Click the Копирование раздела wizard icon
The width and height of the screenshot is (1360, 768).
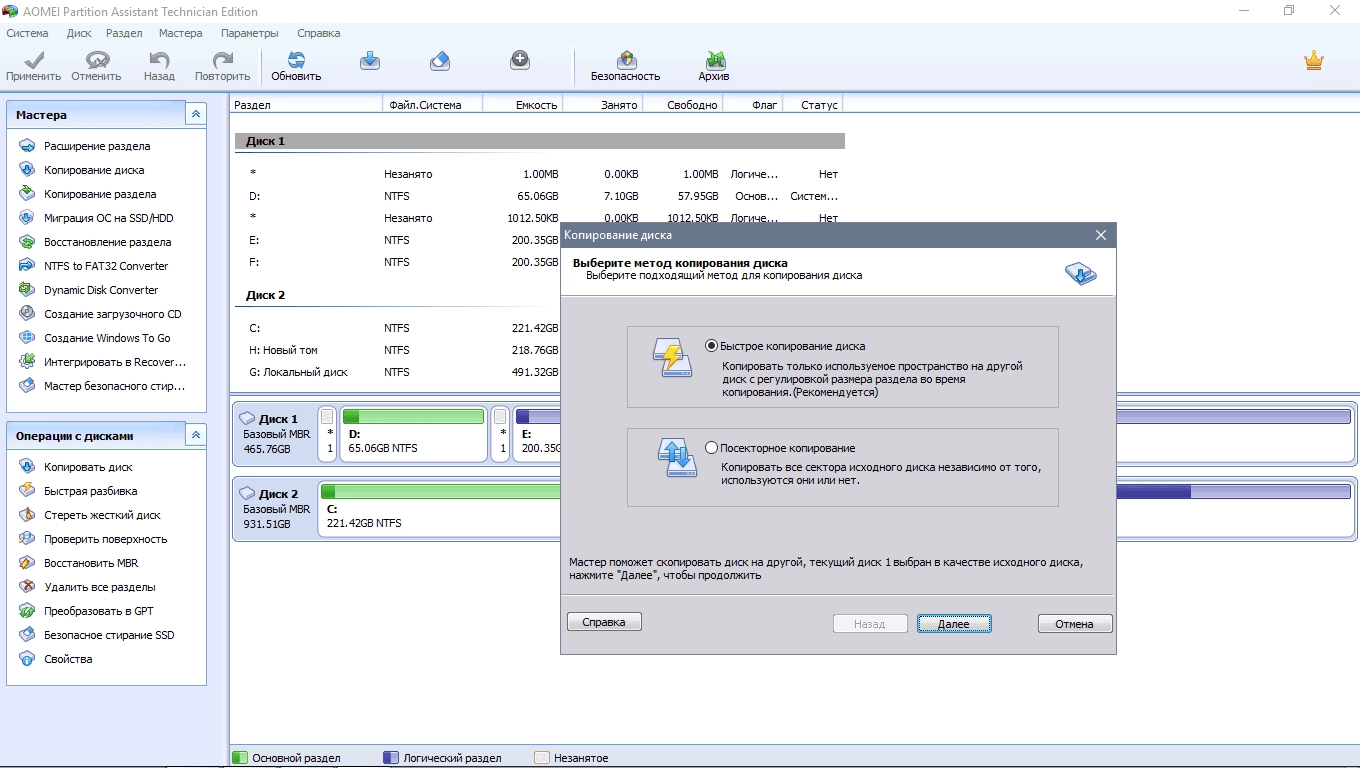tap(27, 194)
